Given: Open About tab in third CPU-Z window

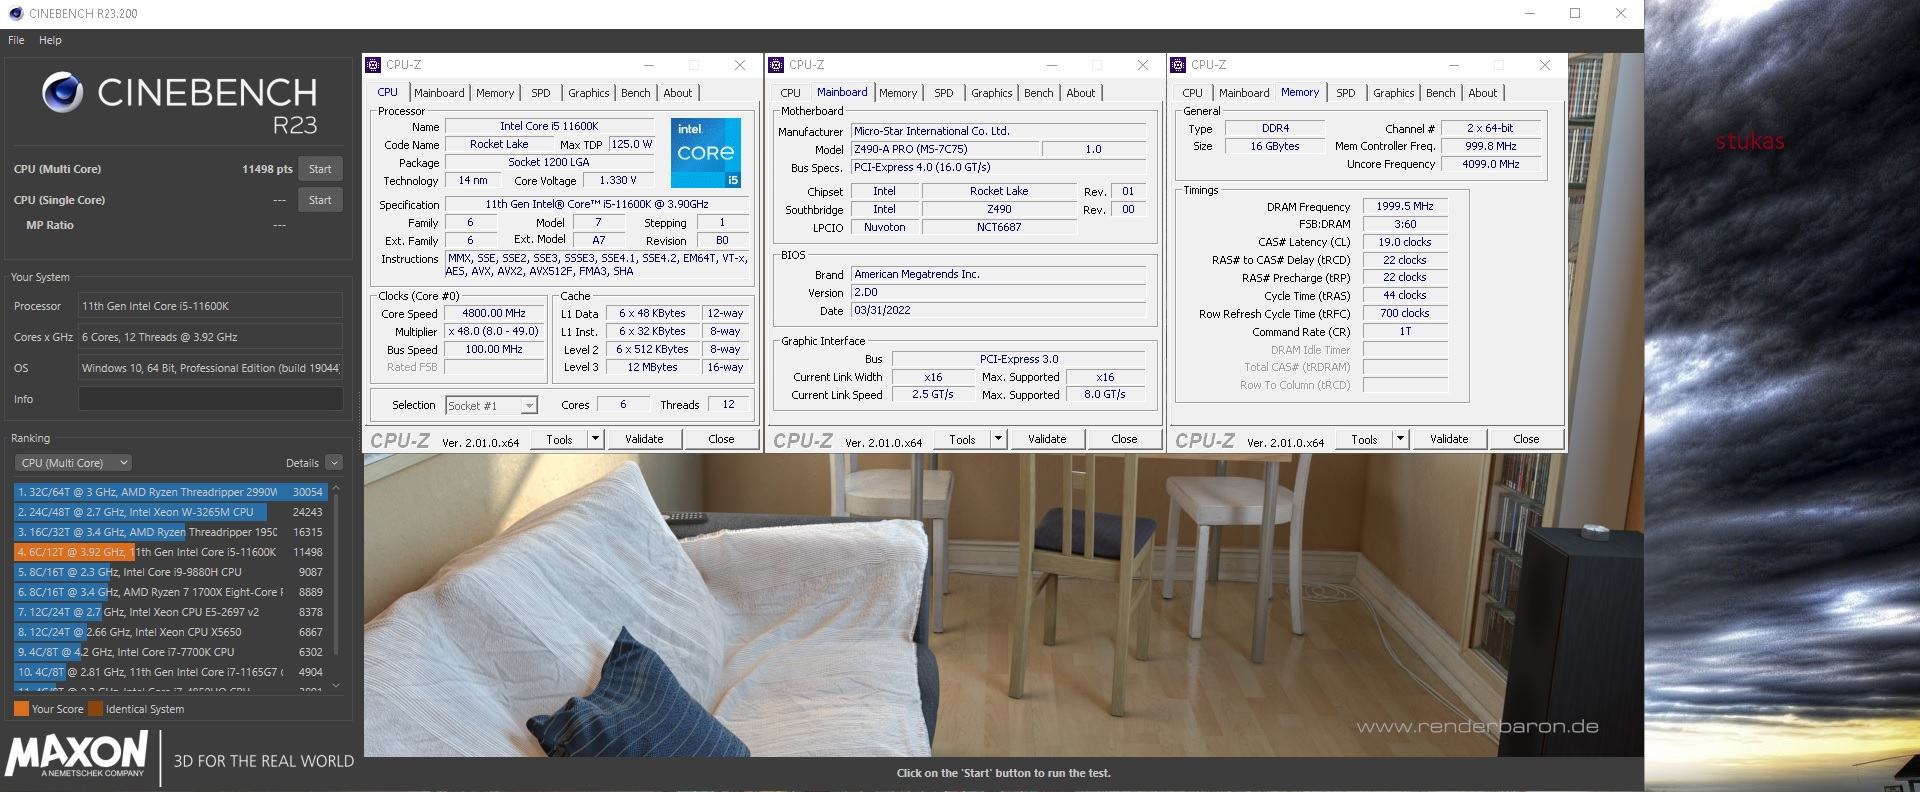Looking at the screenshot, I should pyautogui.click(x=1483, y=93).
